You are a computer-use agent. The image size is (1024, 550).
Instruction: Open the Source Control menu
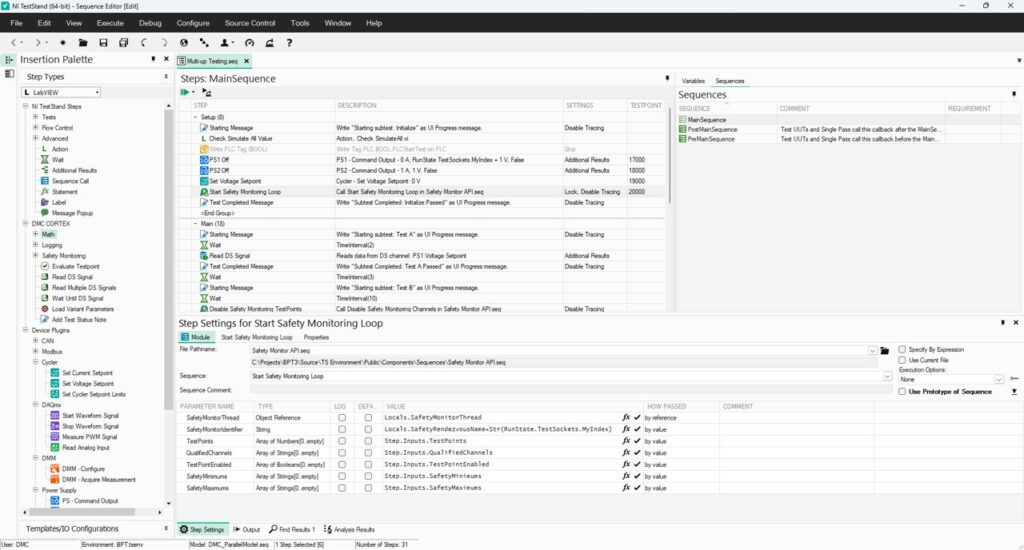point(250,22)
